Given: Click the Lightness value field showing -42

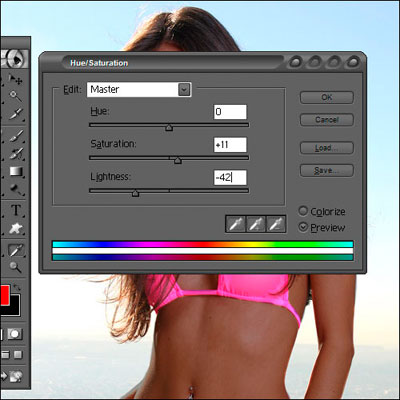Looking at the screenshot, I should 230,177.
